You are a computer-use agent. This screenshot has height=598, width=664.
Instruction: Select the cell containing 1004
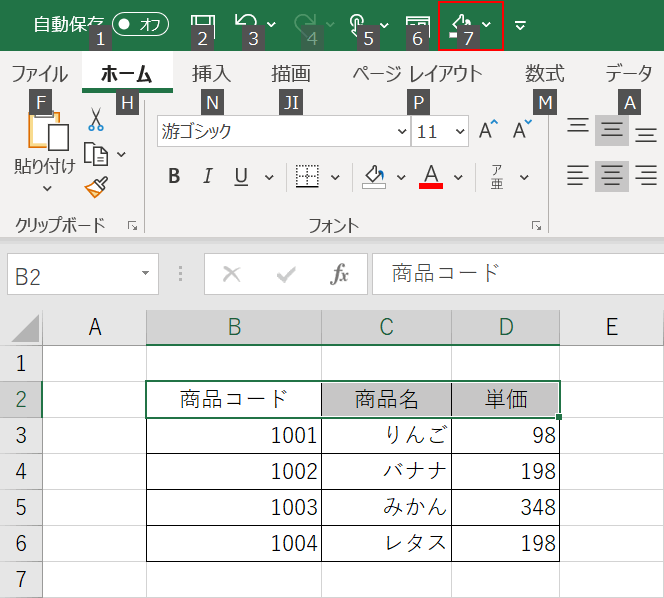click(x=234, y=544)
